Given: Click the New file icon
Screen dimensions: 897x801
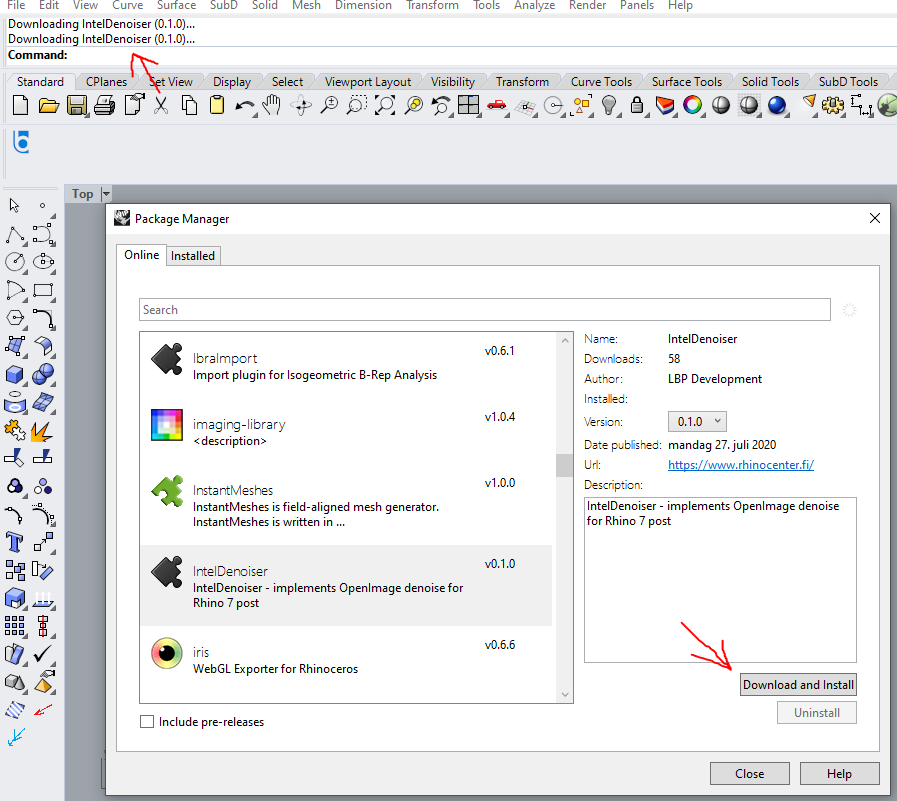Looking at the screenshot, I should (x=21, y=106).
